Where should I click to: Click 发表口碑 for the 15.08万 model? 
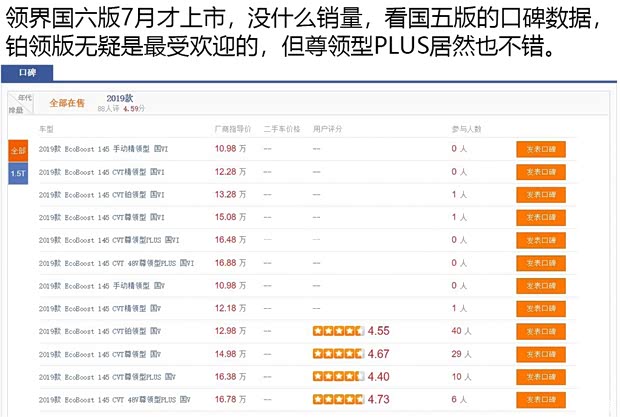click(x=541, y=217)
